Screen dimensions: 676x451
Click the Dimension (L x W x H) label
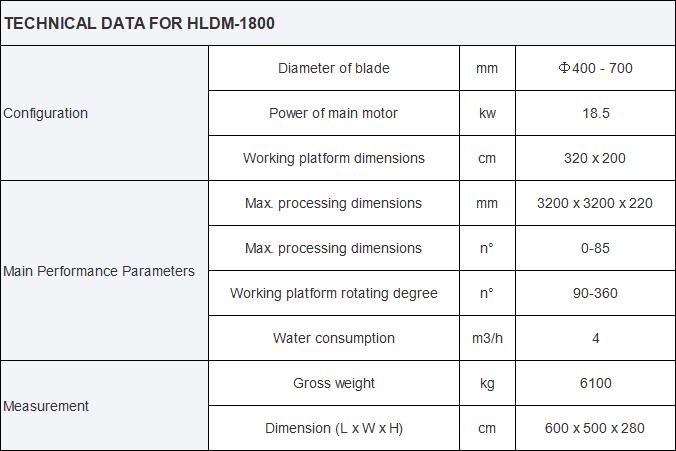click(x=334, y=428)
